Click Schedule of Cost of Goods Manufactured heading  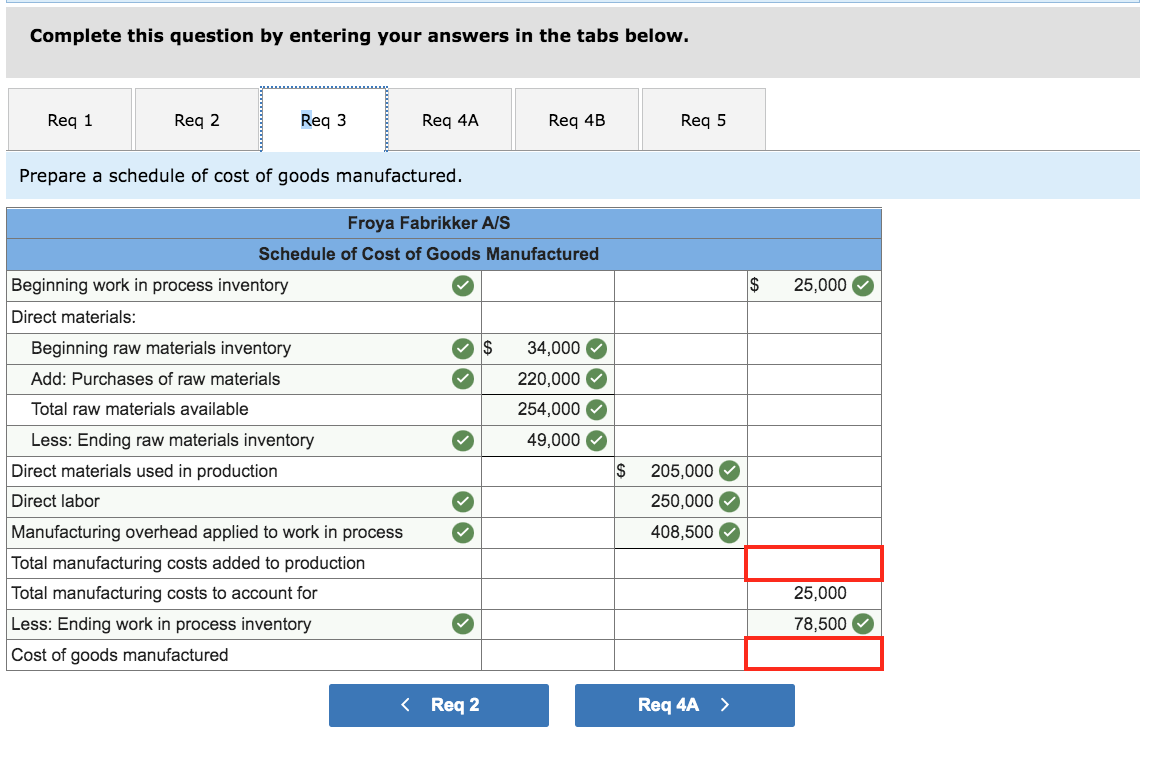point(428,254)
